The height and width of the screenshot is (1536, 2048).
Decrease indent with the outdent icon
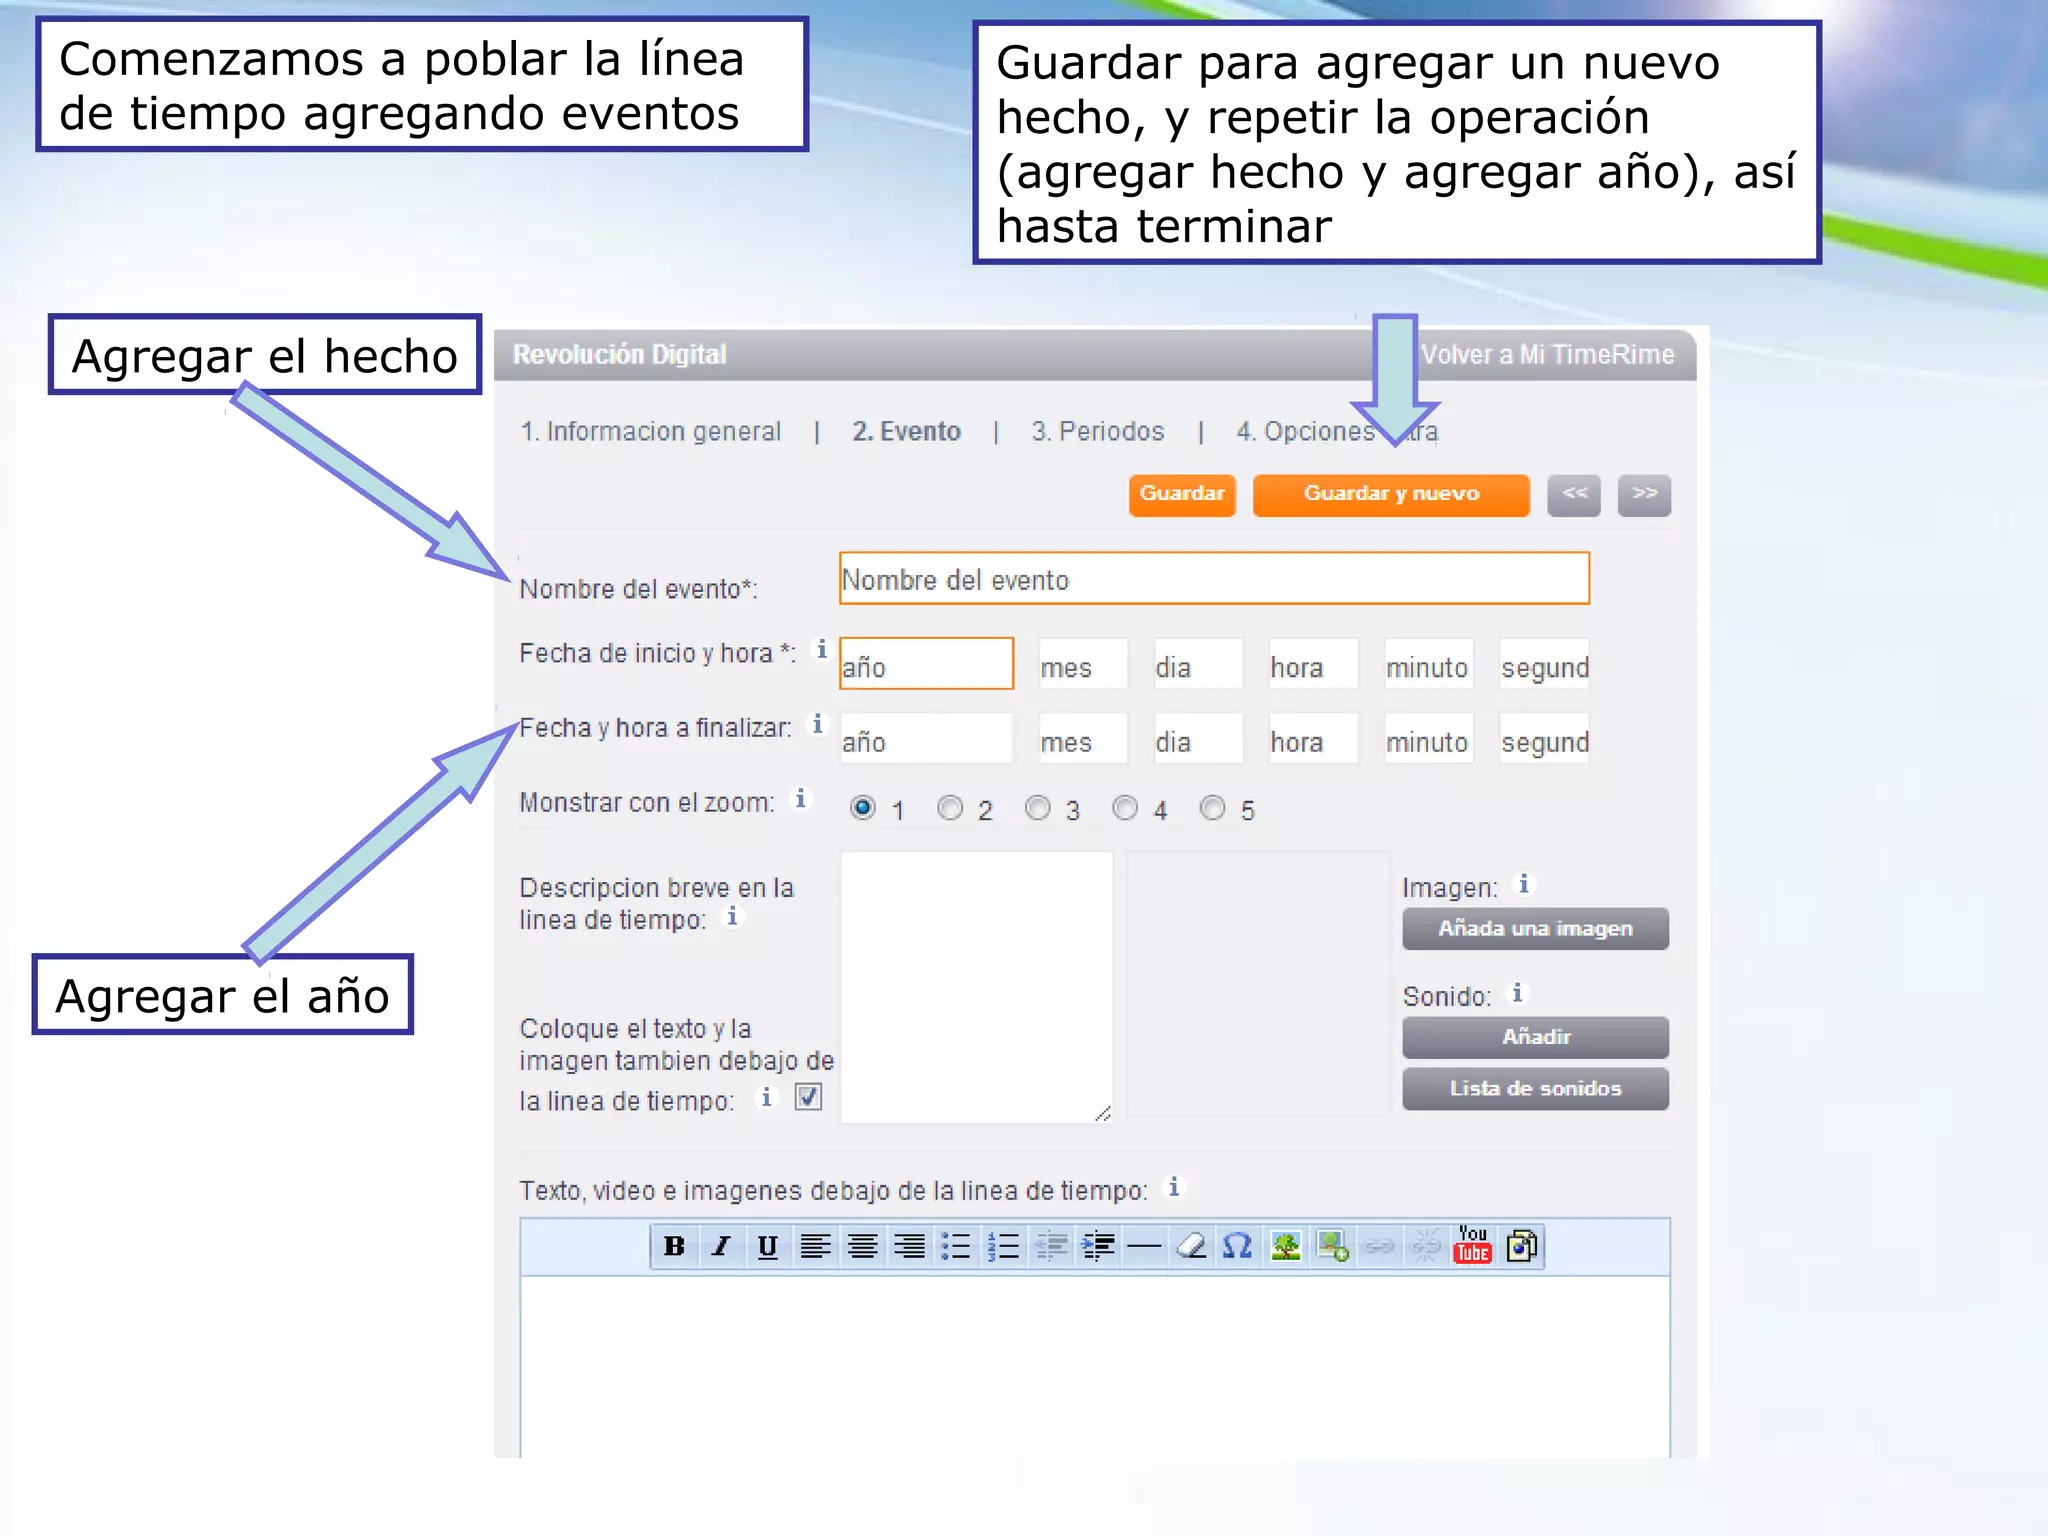(1050, 1246)
